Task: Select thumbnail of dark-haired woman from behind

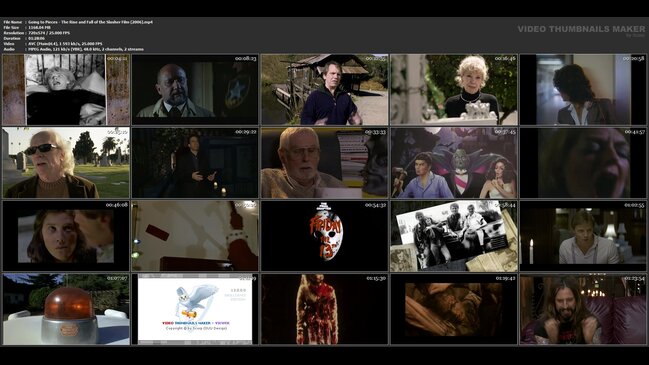Action: click(583, 89)
